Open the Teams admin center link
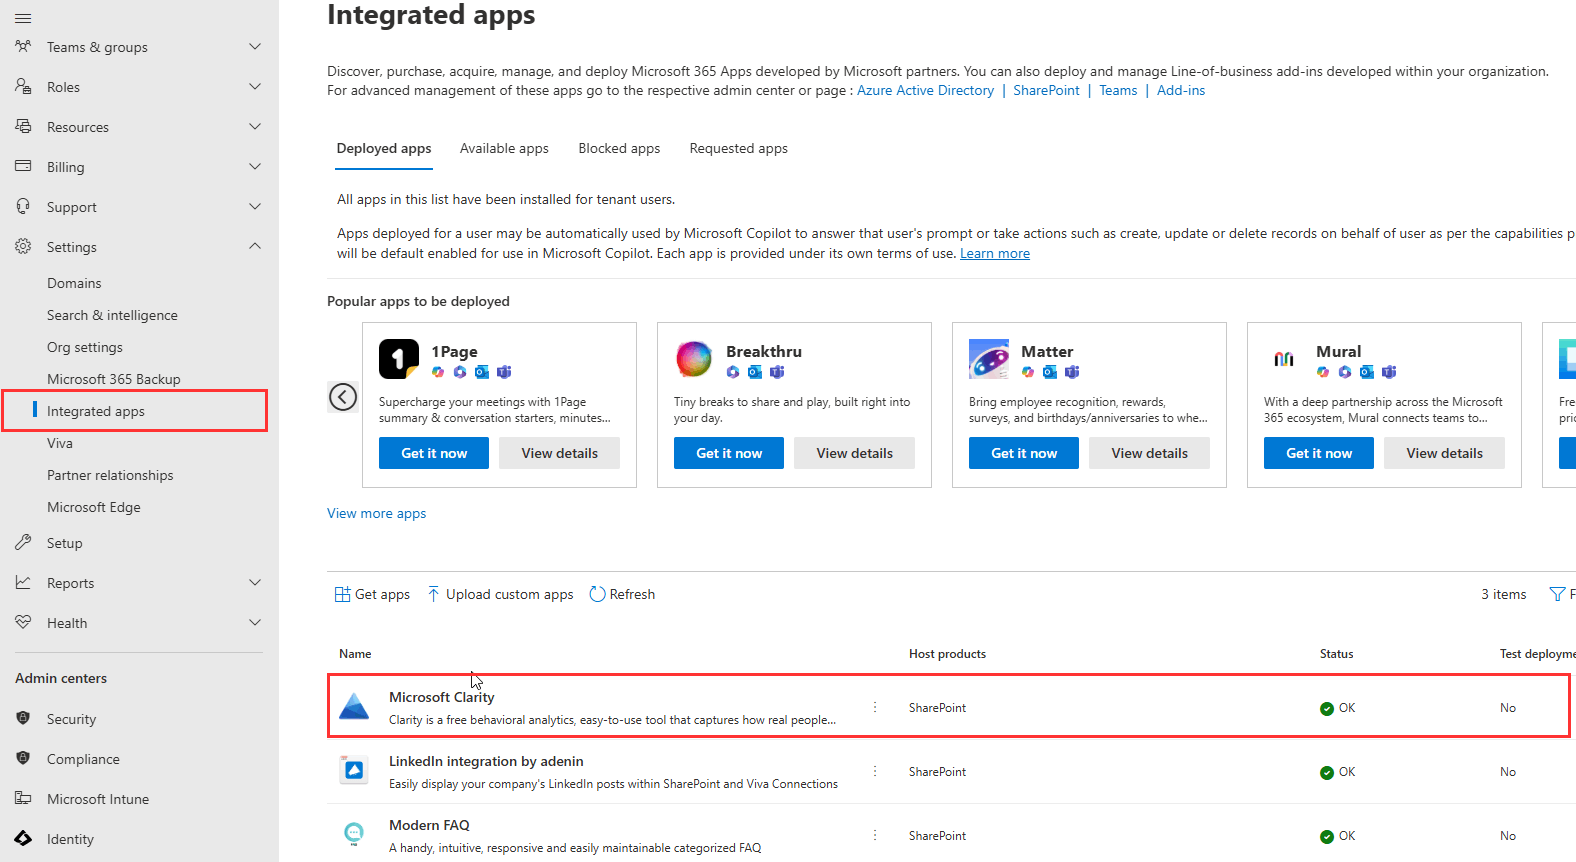Screen dimensions: 1576x862 click(1118, 90)
